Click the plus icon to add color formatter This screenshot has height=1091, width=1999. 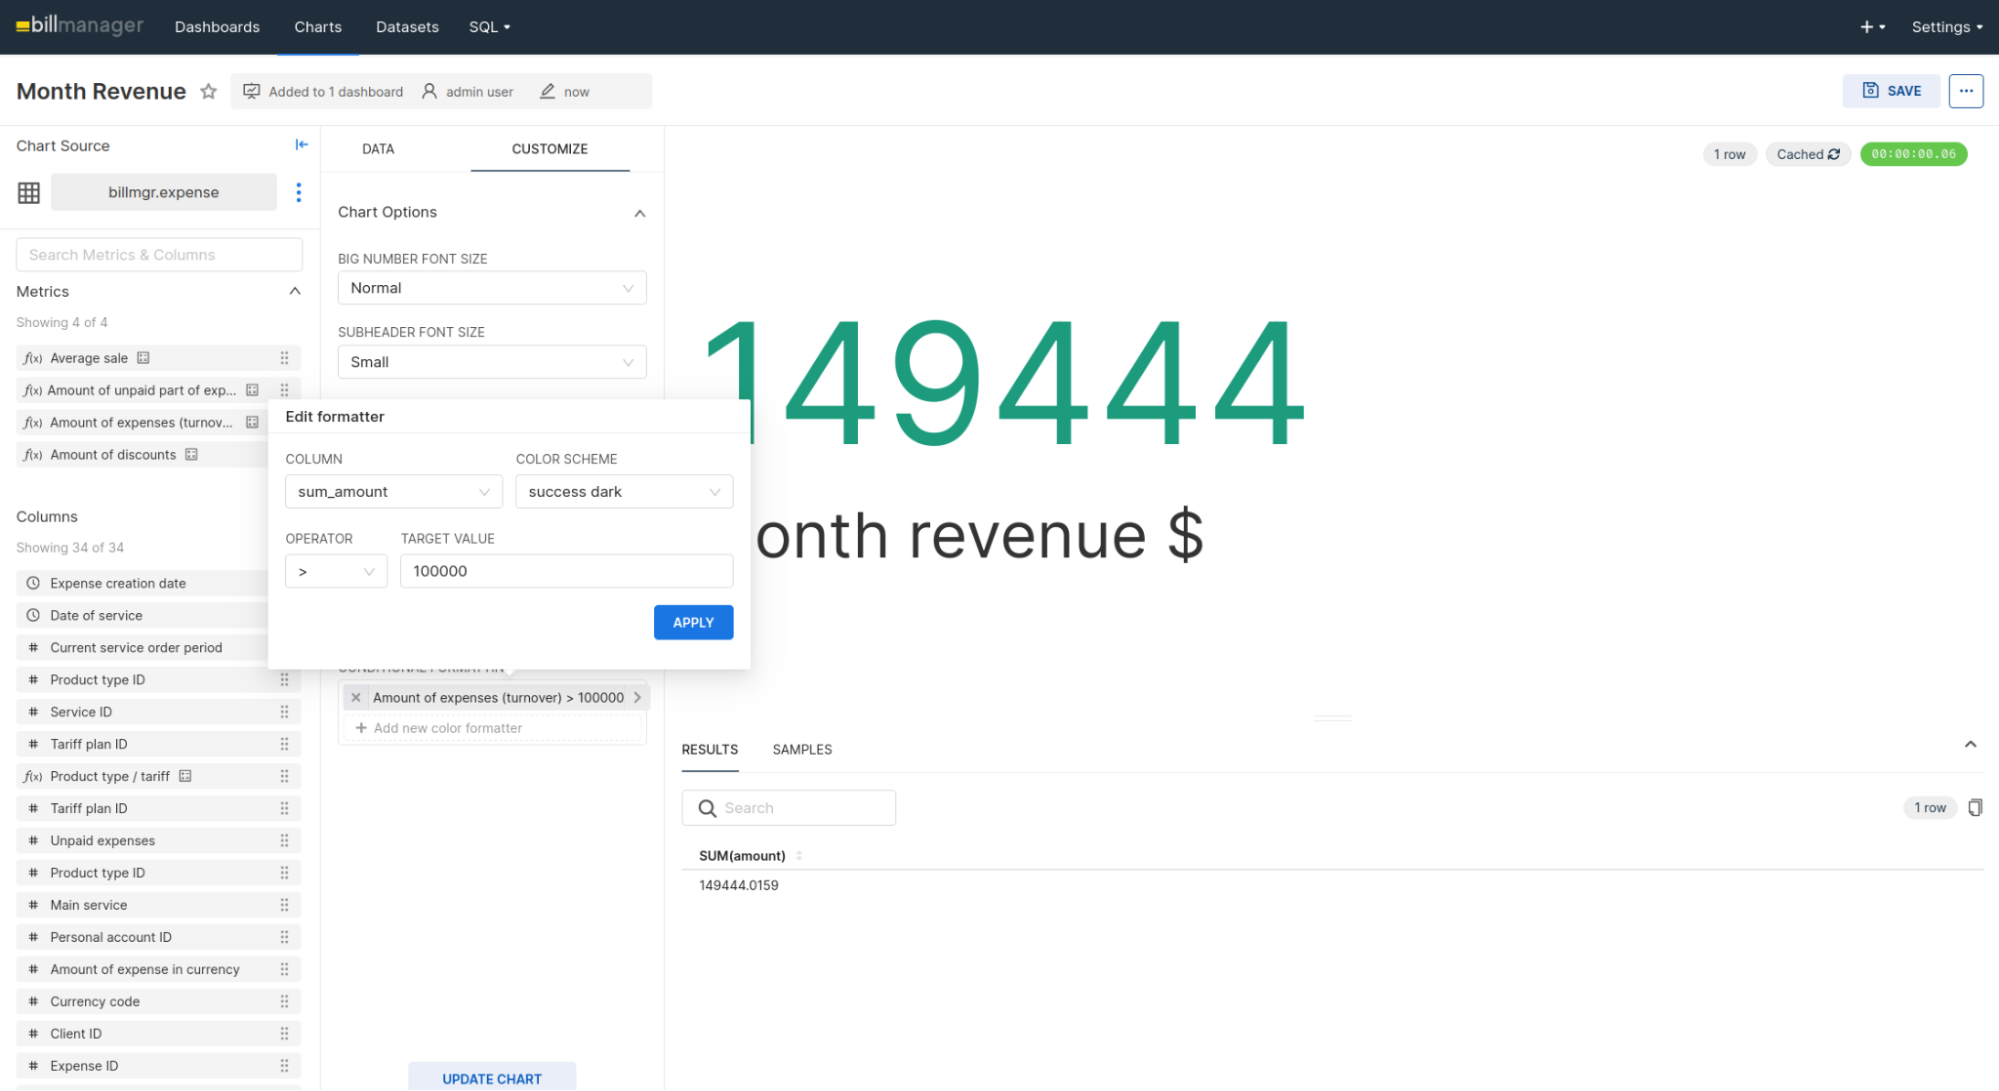point(361,728)
